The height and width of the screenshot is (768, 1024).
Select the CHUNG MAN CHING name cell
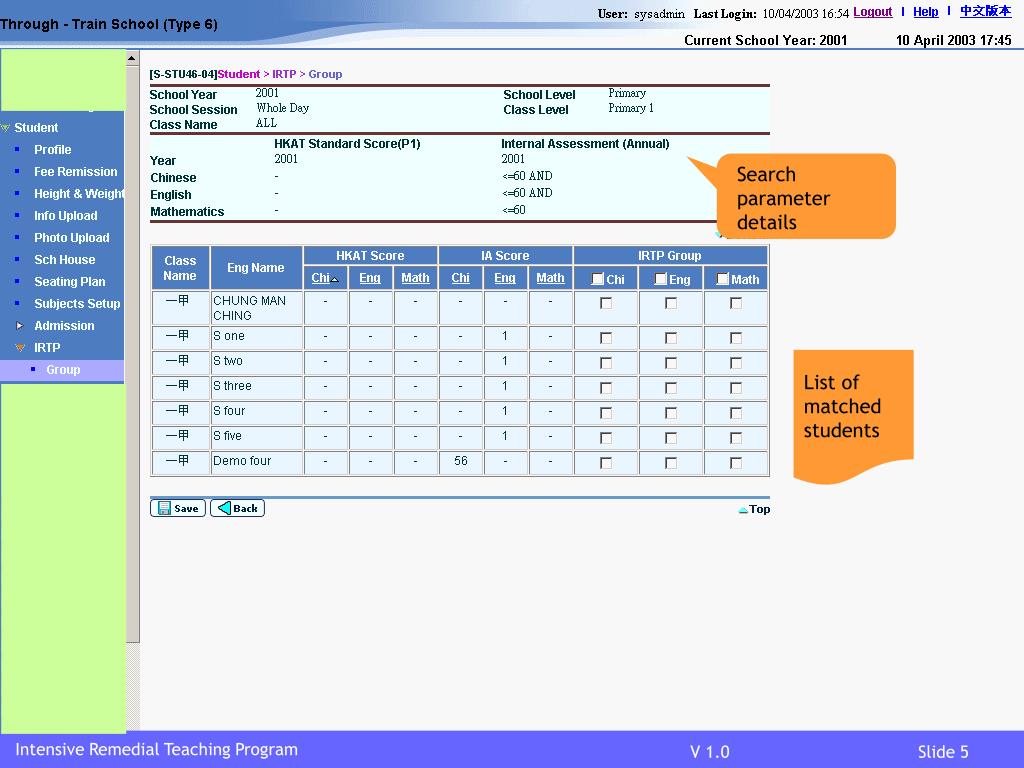pos(257,308)
